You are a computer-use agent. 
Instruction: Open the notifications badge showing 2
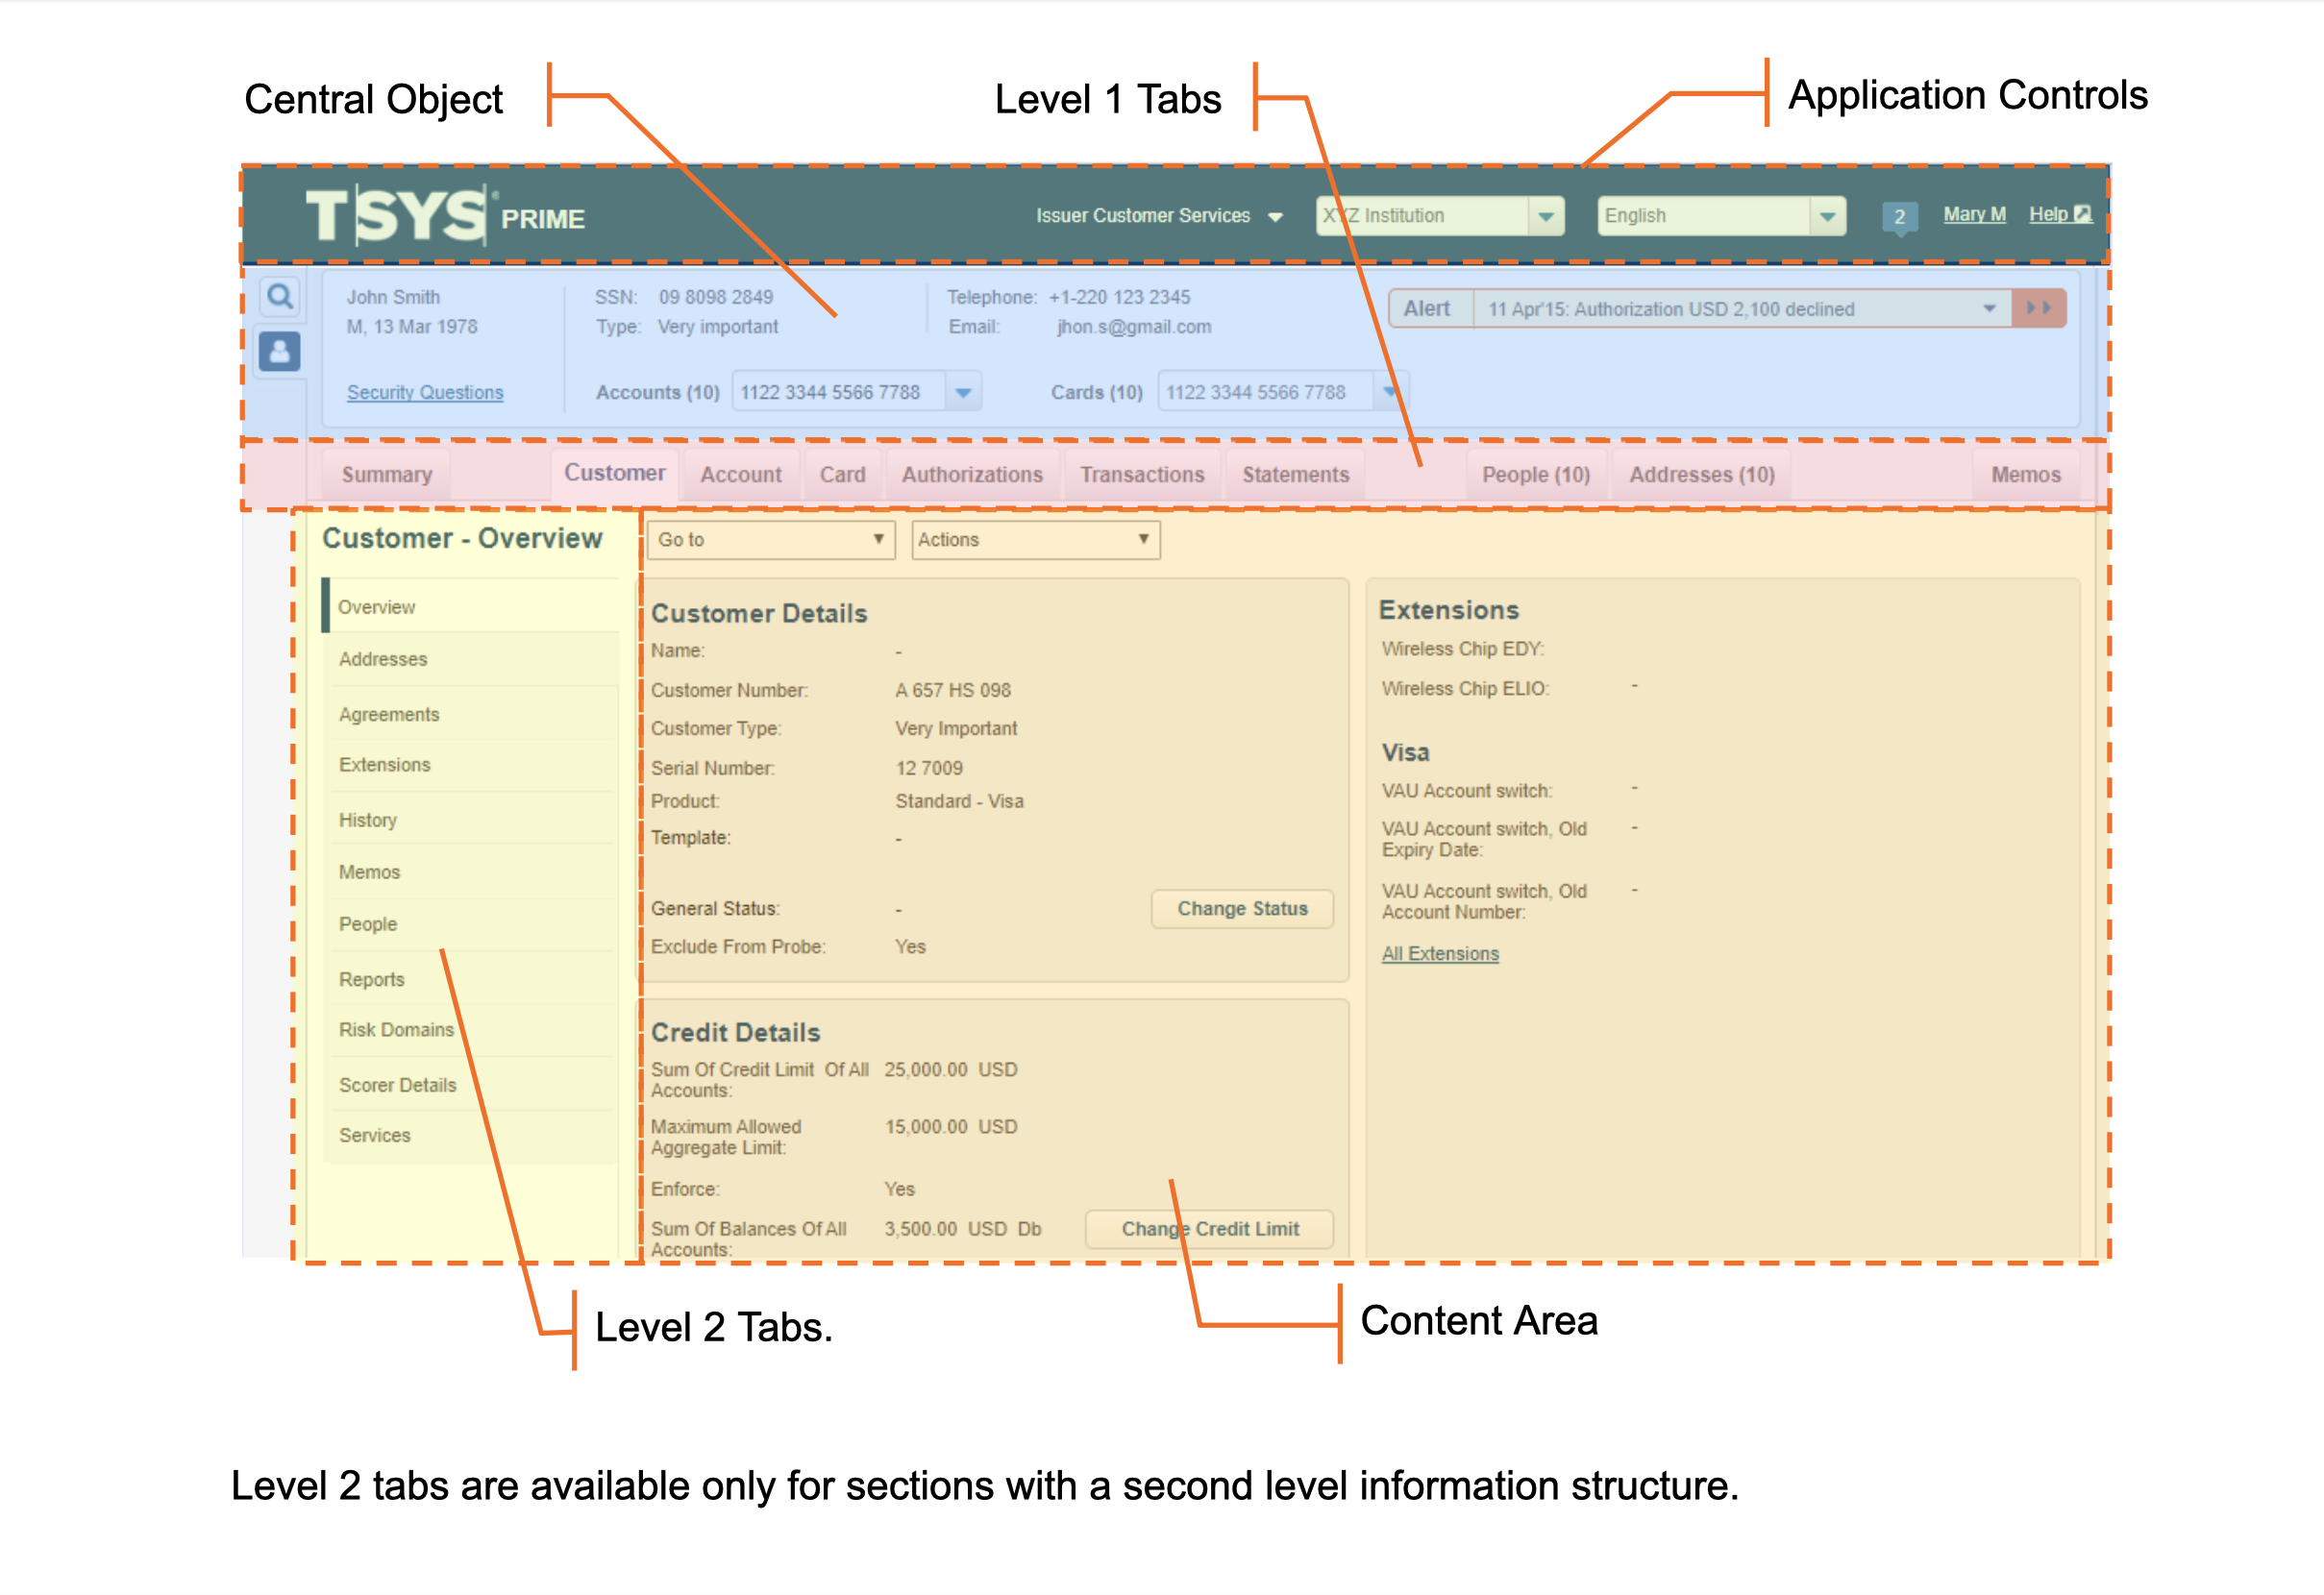click(x=1899, y=217)
